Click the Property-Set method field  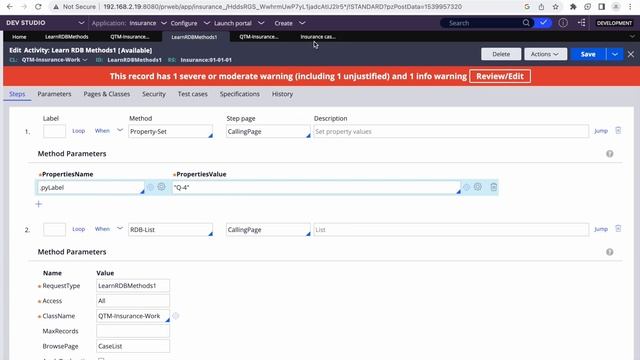[171, 131]
